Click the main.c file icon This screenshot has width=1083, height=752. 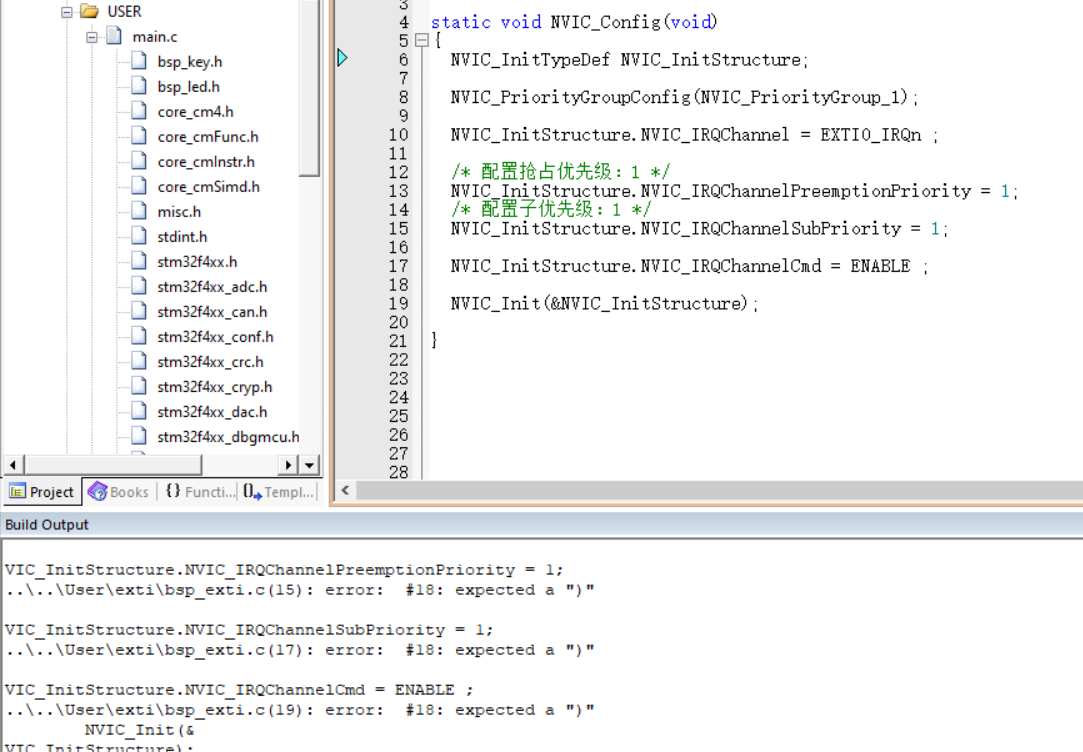coord(115,37)
